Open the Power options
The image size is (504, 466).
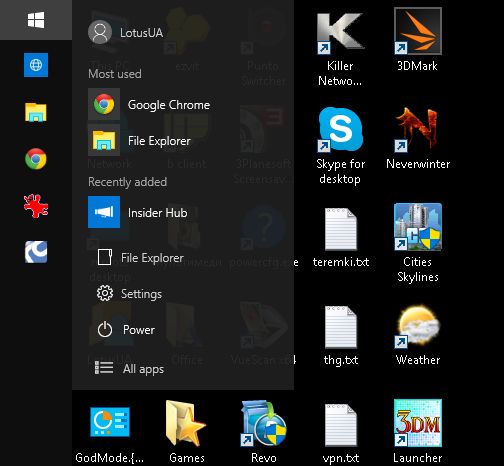pyautogui.click(x=126, y=330)
